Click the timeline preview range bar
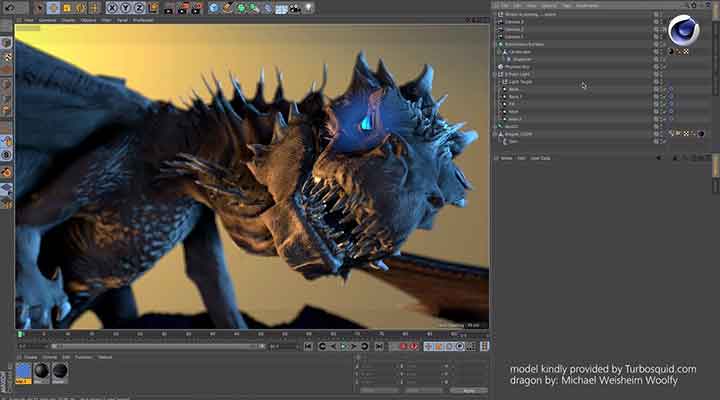This screenshot has width=720, height=400. pos(158,346)
